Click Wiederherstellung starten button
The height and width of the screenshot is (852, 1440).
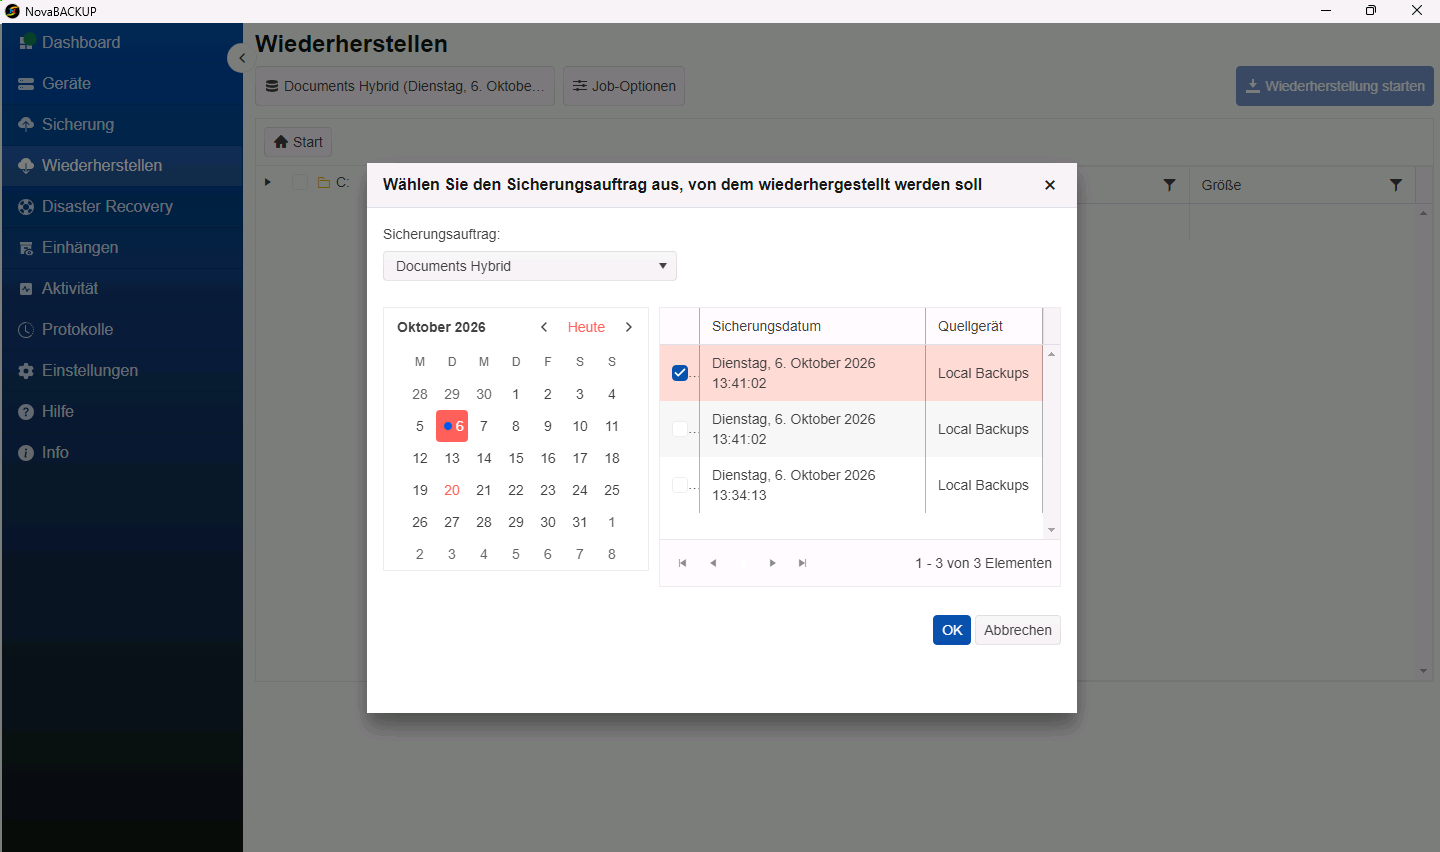pos(1335,86)
